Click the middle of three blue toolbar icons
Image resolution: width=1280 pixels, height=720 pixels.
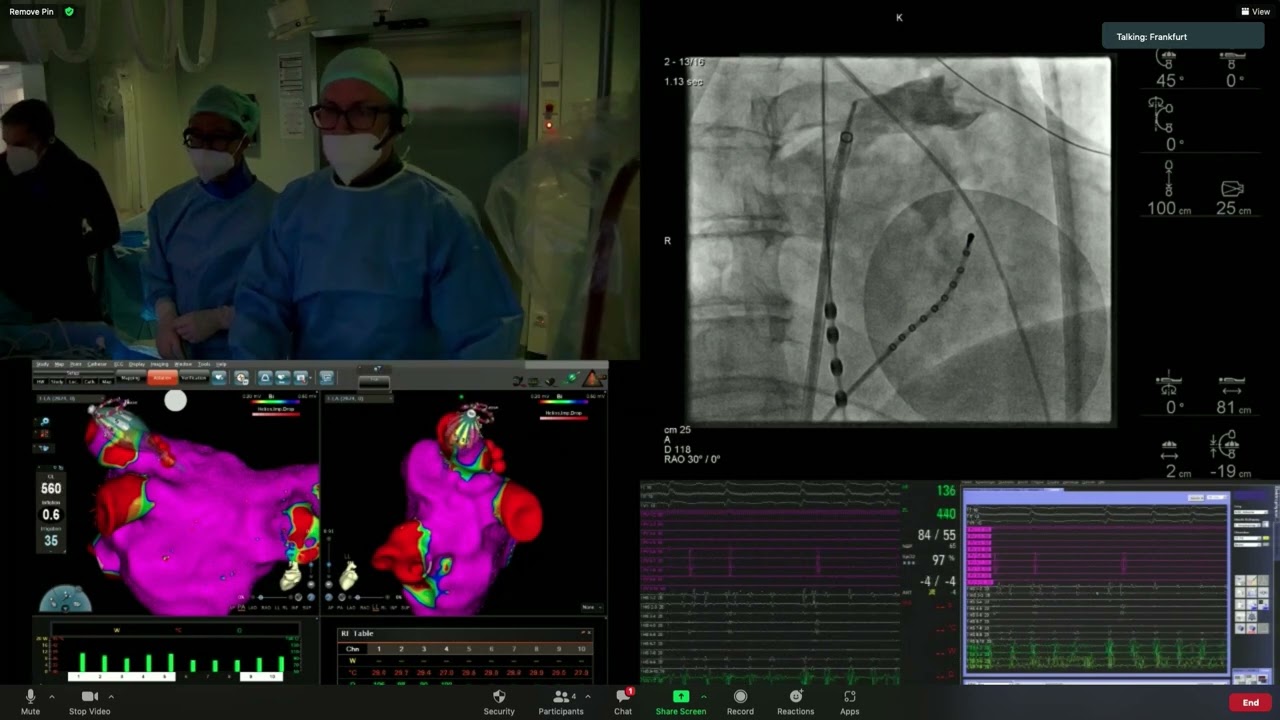(x=282, y=377)
